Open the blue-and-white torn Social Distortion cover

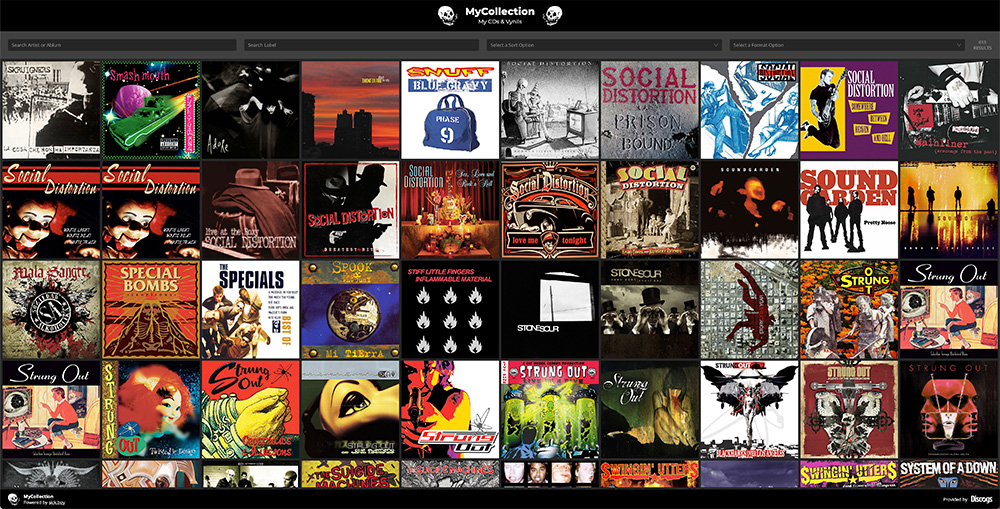pos(749,110)
